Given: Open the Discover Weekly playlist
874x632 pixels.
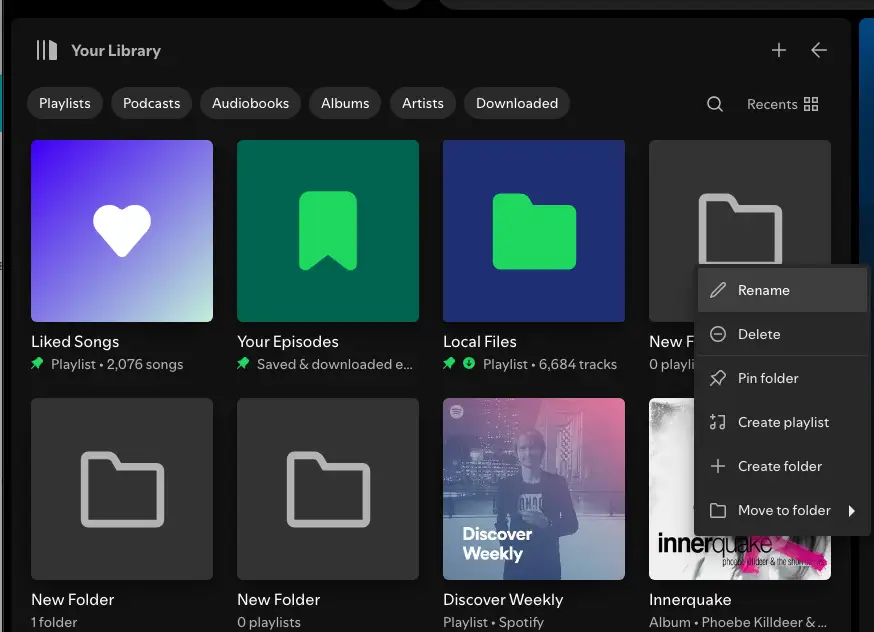Looking at the screenshot, I should click(533, 489).
